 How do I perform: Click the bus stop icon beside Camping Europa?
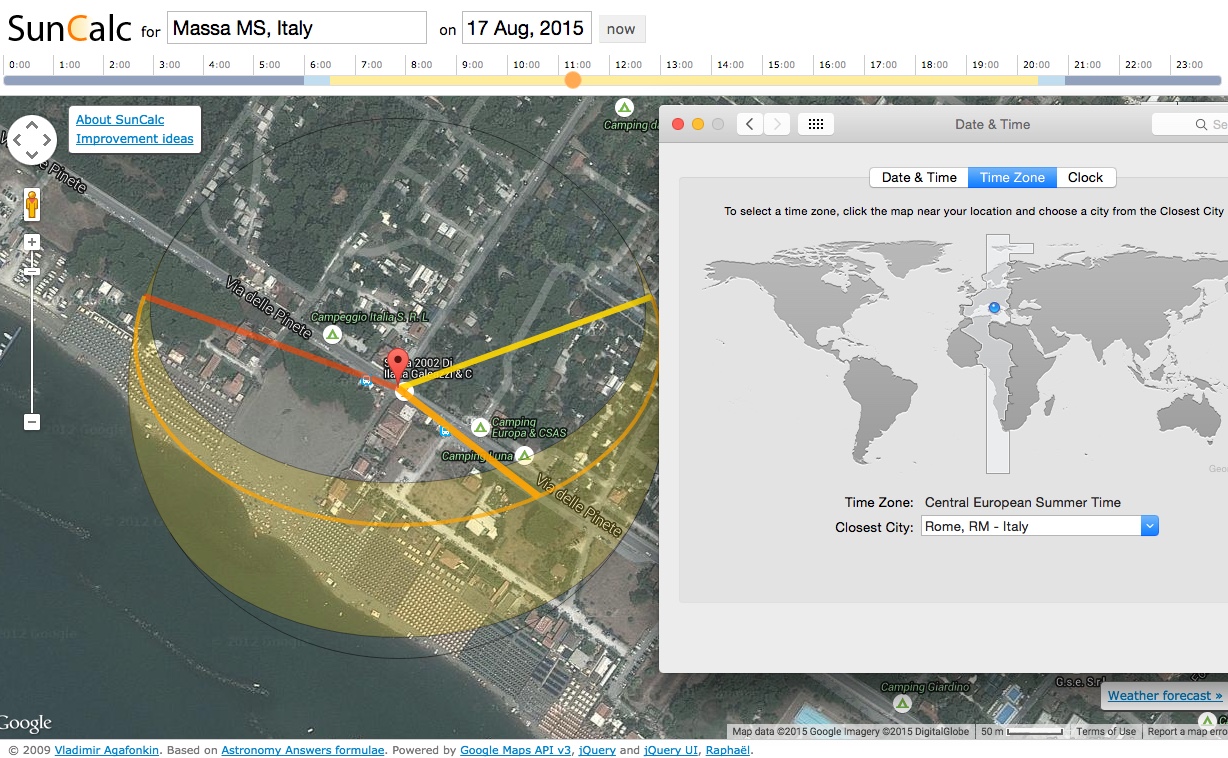click(x=444, y=430)
